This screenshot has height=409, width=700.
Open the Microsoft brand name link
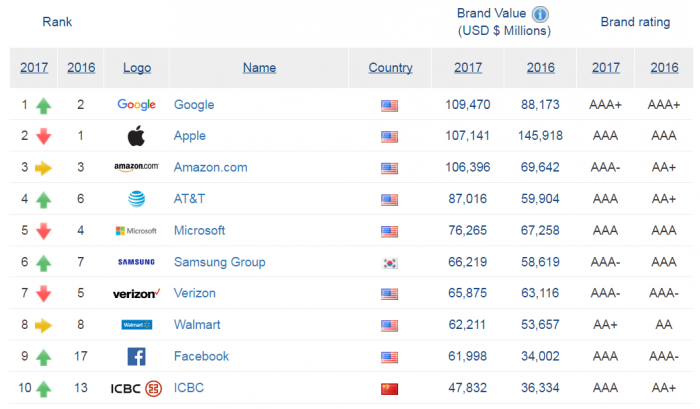pos(199,230)
